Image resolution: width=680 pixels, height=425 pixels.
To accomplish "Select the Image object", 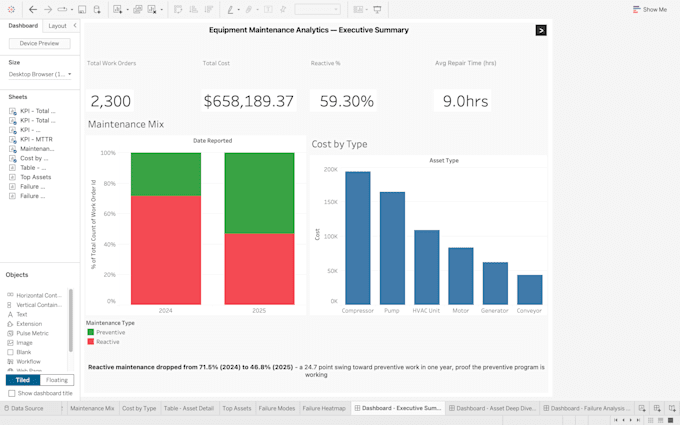I will click(20, 343).
